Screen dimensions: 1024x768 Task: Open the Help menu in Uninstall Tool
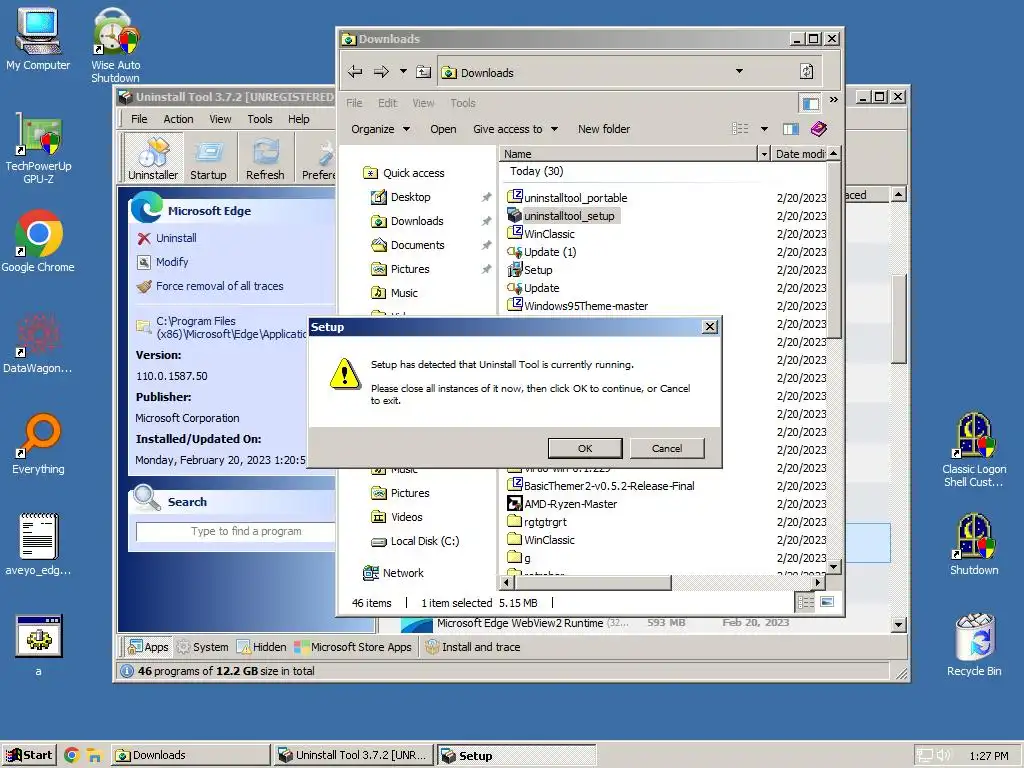298,119
